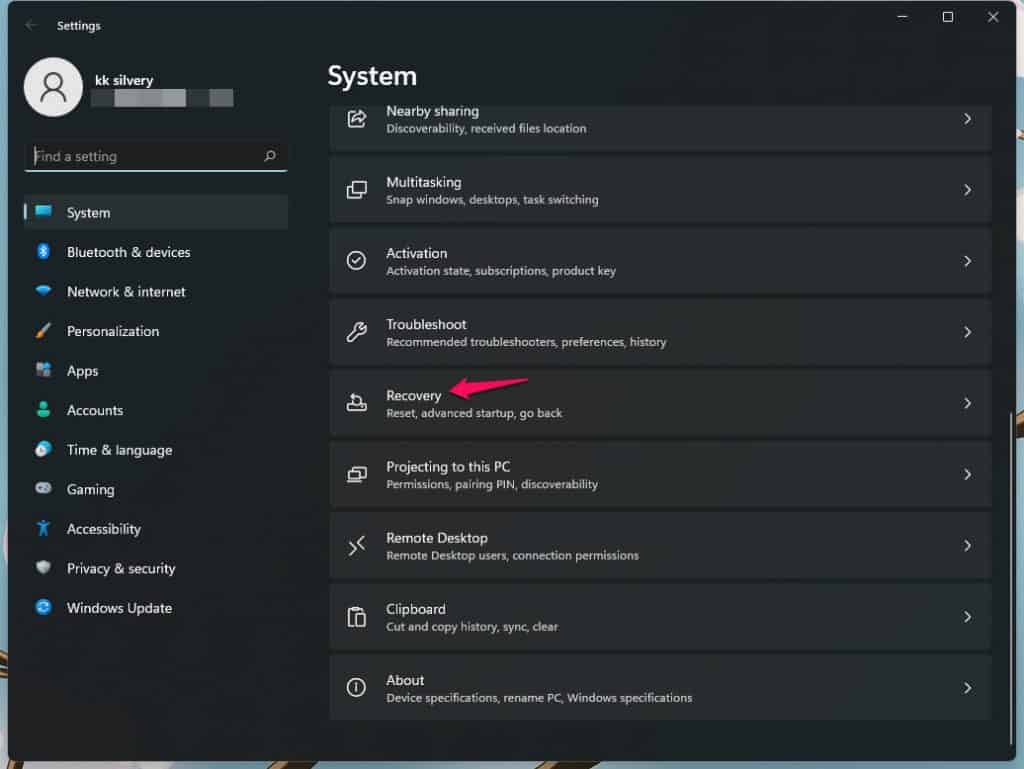Click the Personalization brush icon
Image resolution: width=1024 pixels, height=769 pixels.
44,330
